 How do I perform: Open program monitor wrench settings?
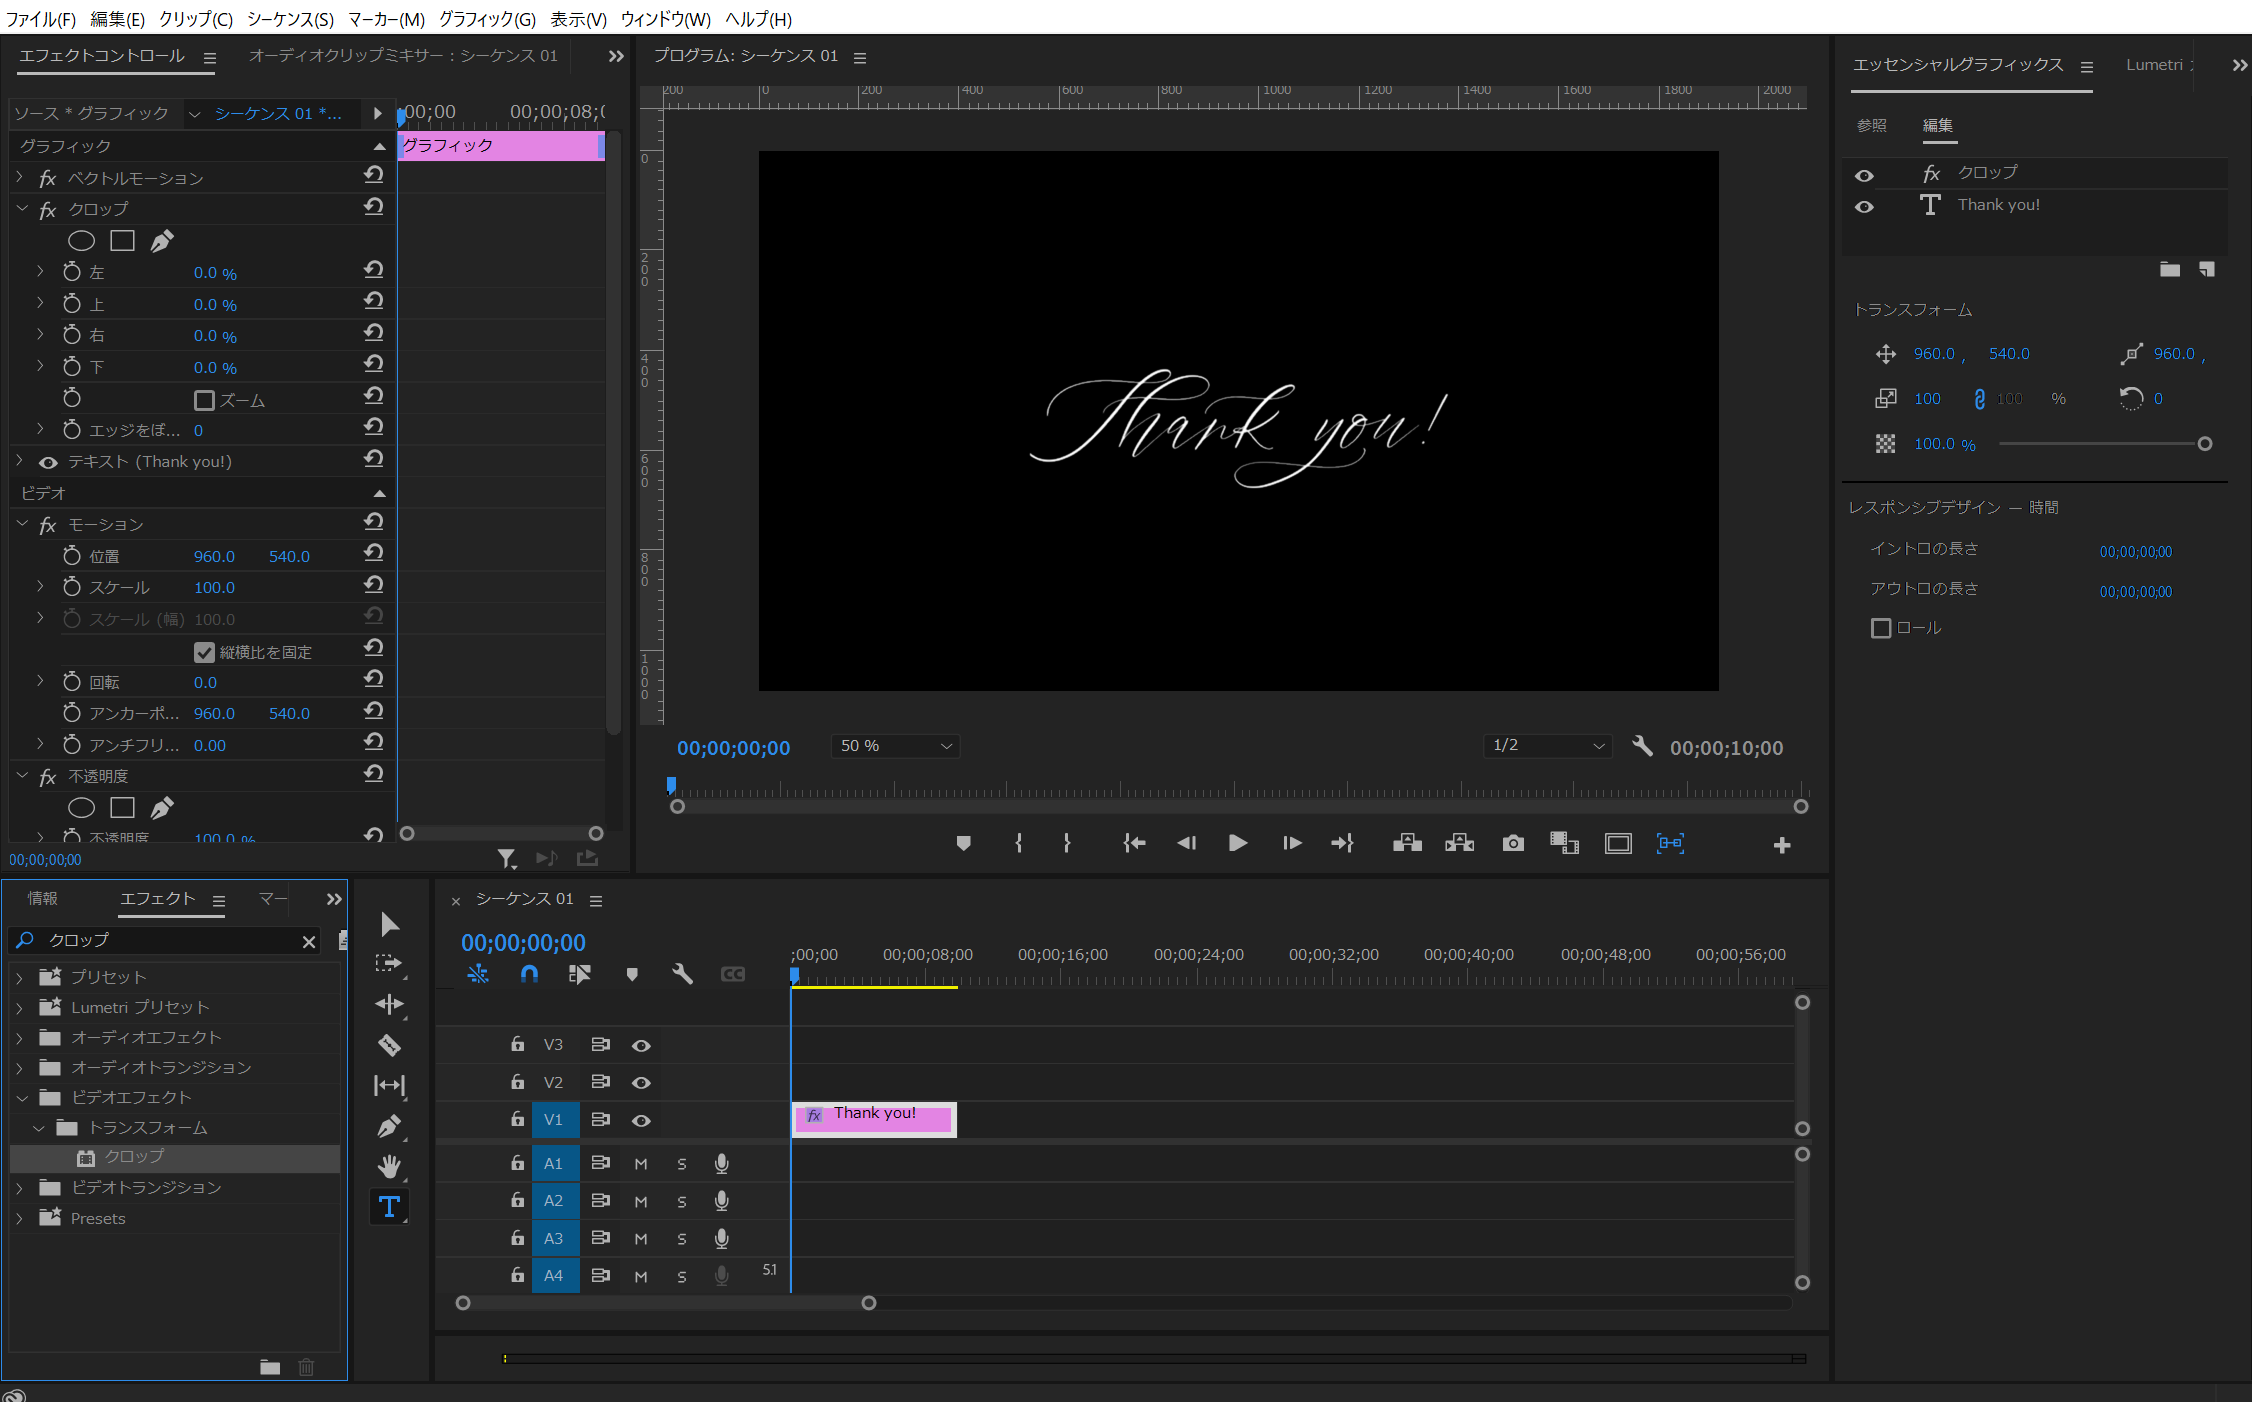1642,746
